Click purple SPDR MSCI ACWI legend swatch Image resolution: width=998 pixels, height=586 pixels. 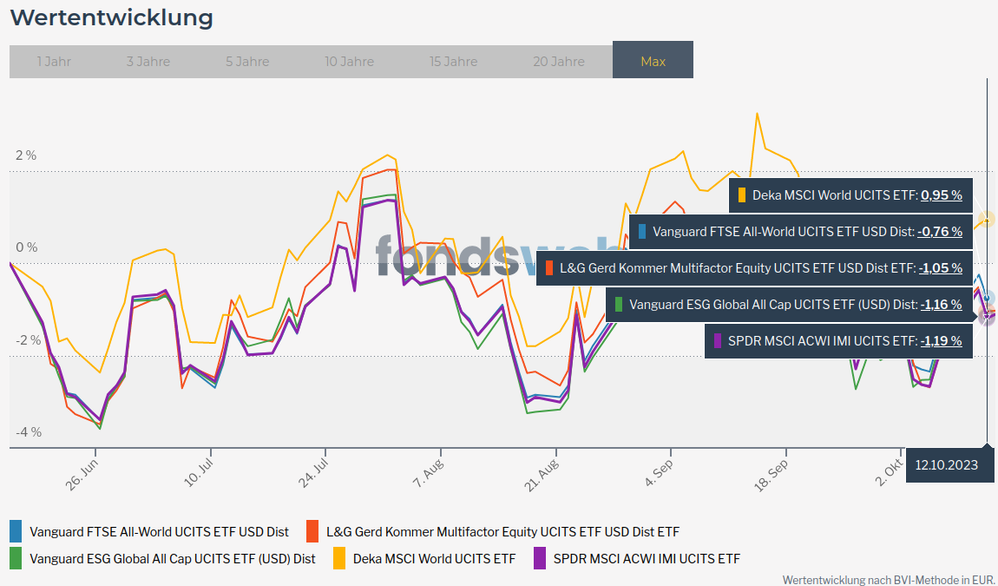pyautogui.click(x=541, y=558)
